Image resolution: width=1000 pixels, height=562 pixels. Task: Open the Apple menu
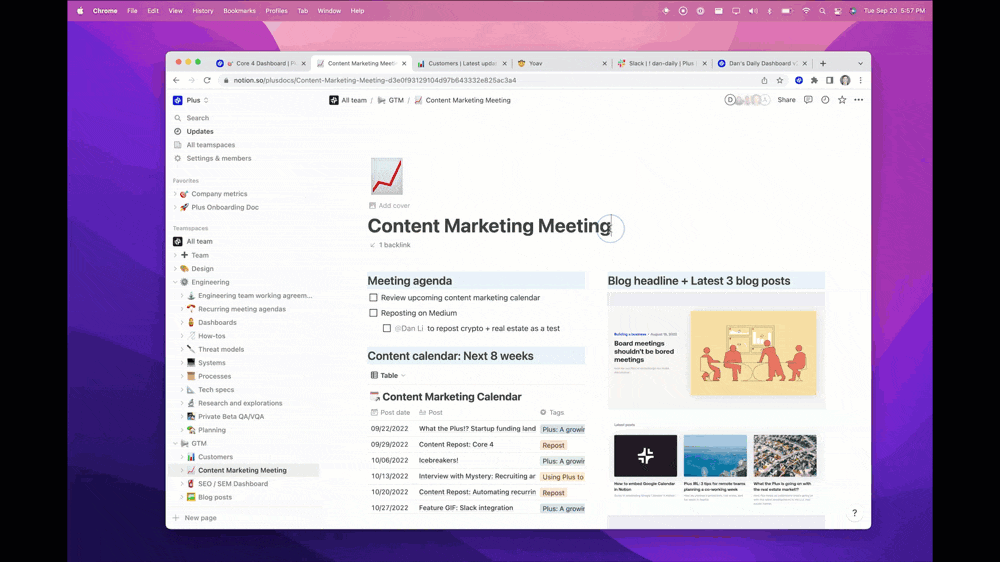[x=80, y=11]
